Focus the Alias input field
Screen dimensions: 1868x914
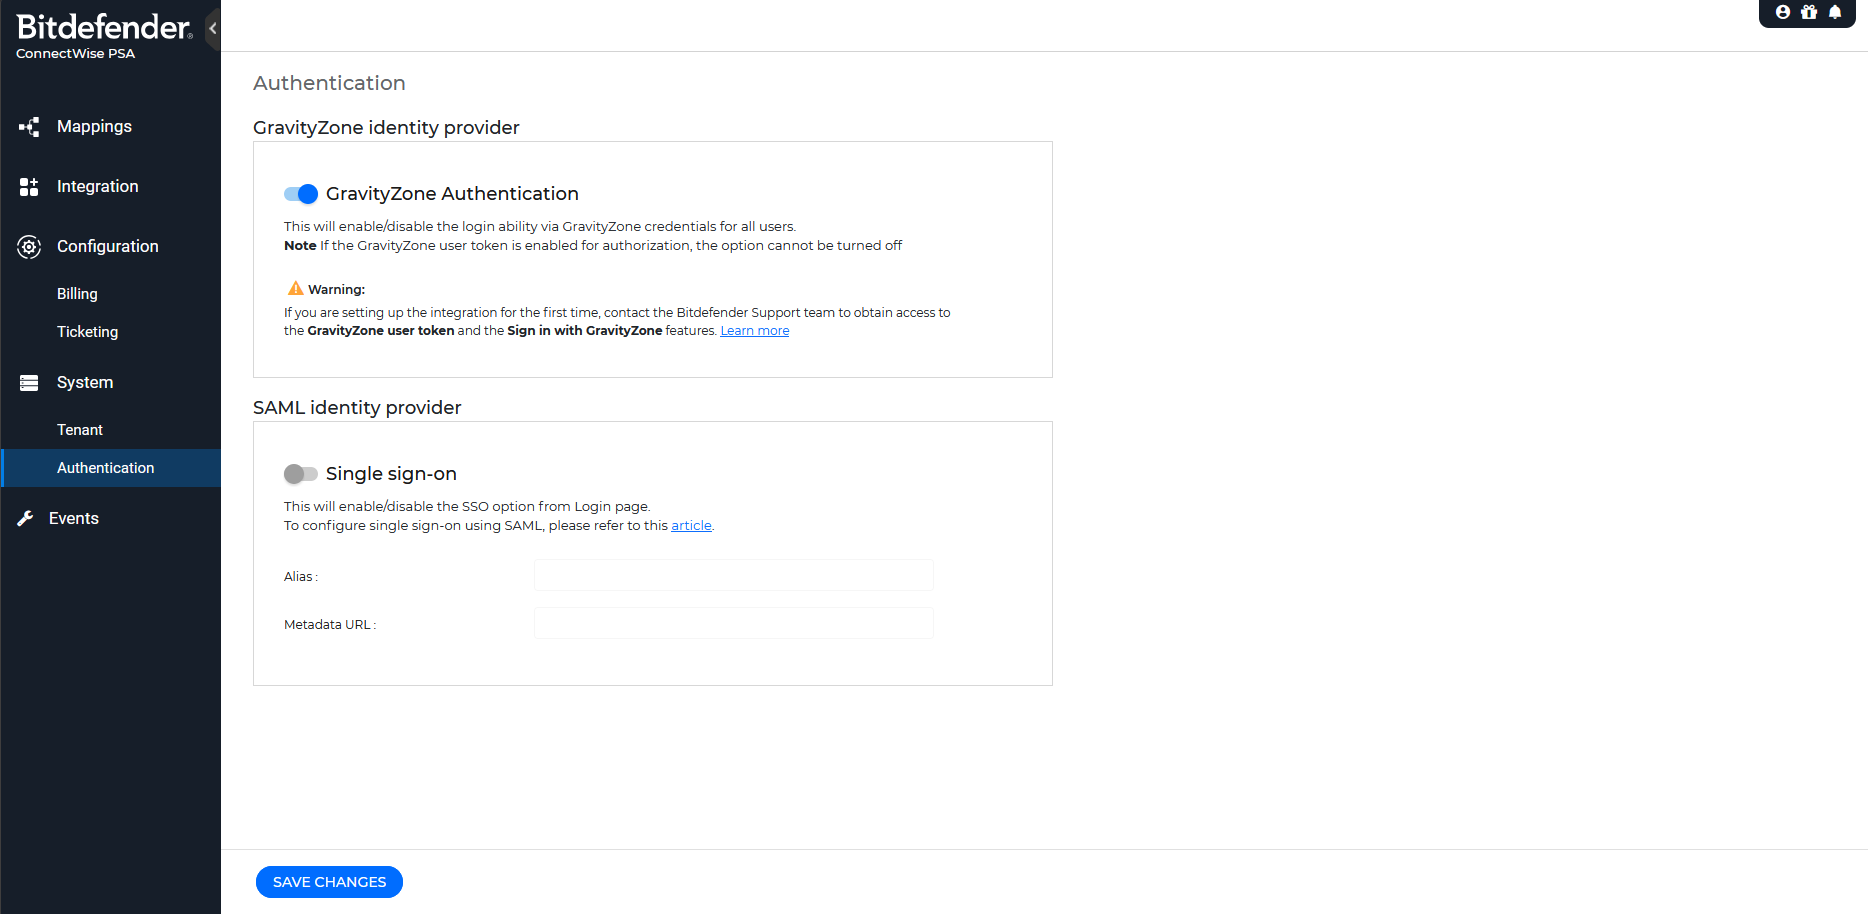pos(733,575)
